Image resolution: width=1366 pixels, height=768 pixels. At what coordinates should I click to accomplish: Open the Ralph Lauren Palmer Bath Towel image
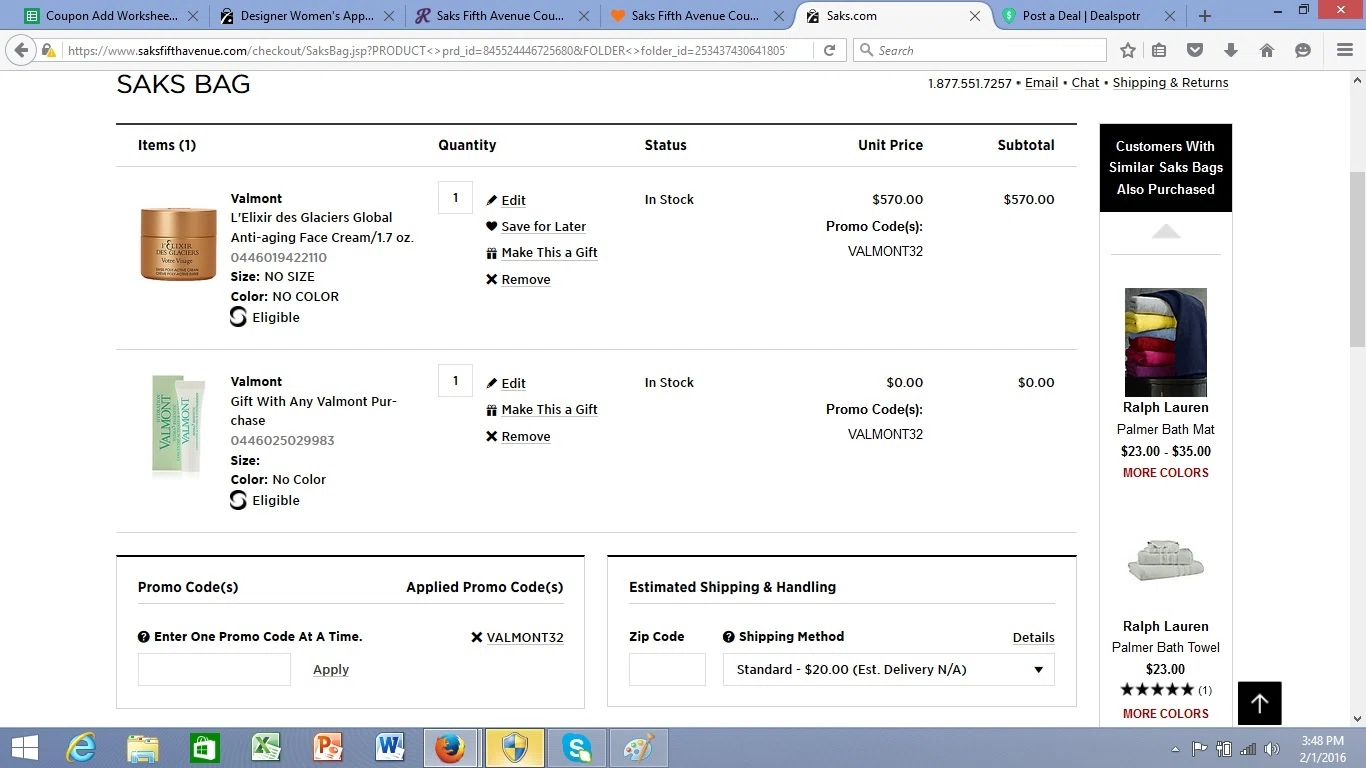tap(1166, 561)
